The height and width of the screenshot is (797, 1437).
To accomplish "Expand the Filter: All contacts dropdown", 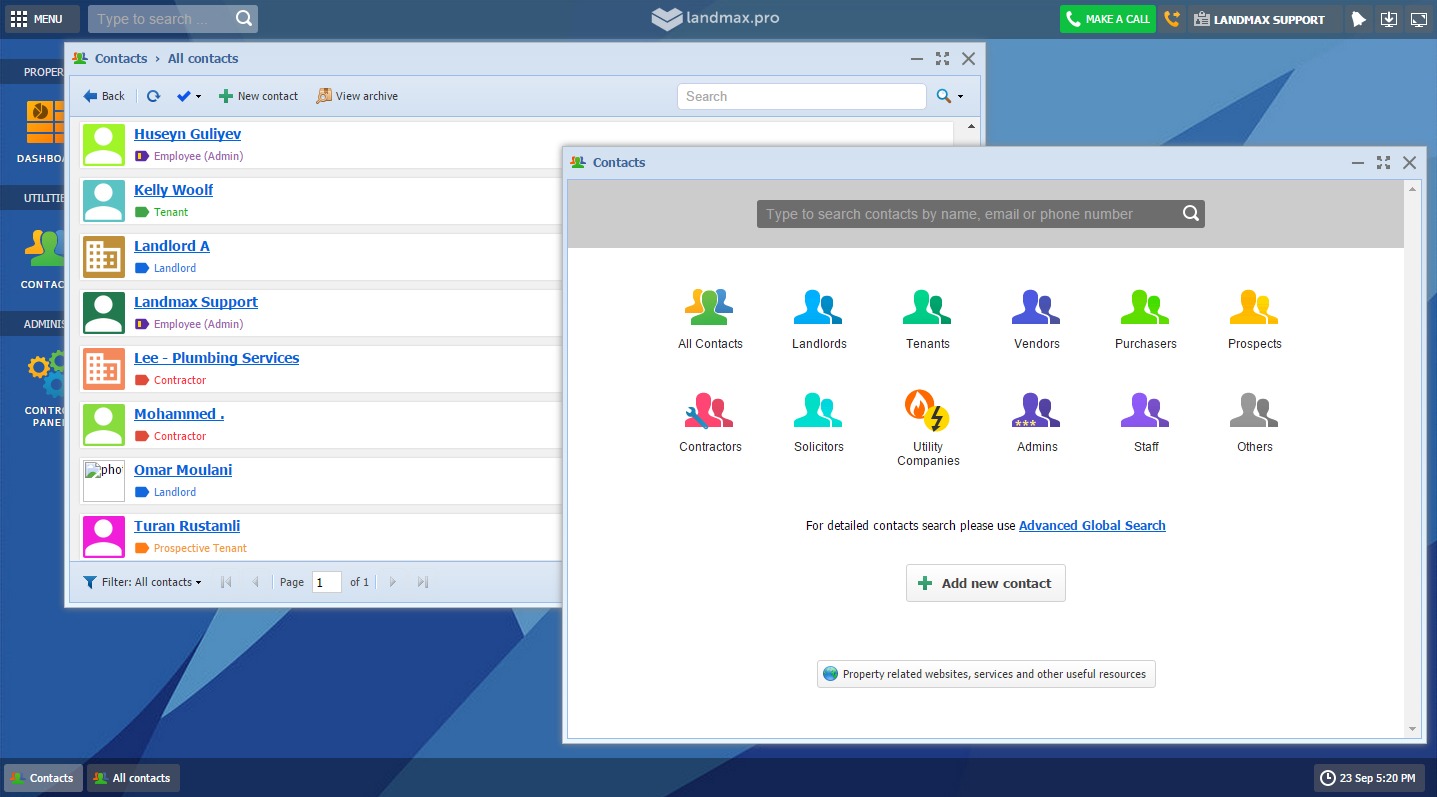I will tap(142, 582).
